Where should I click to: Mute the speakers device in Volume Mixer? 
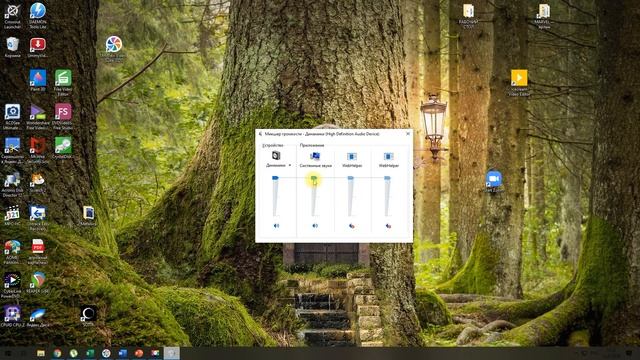pos(276,226)
